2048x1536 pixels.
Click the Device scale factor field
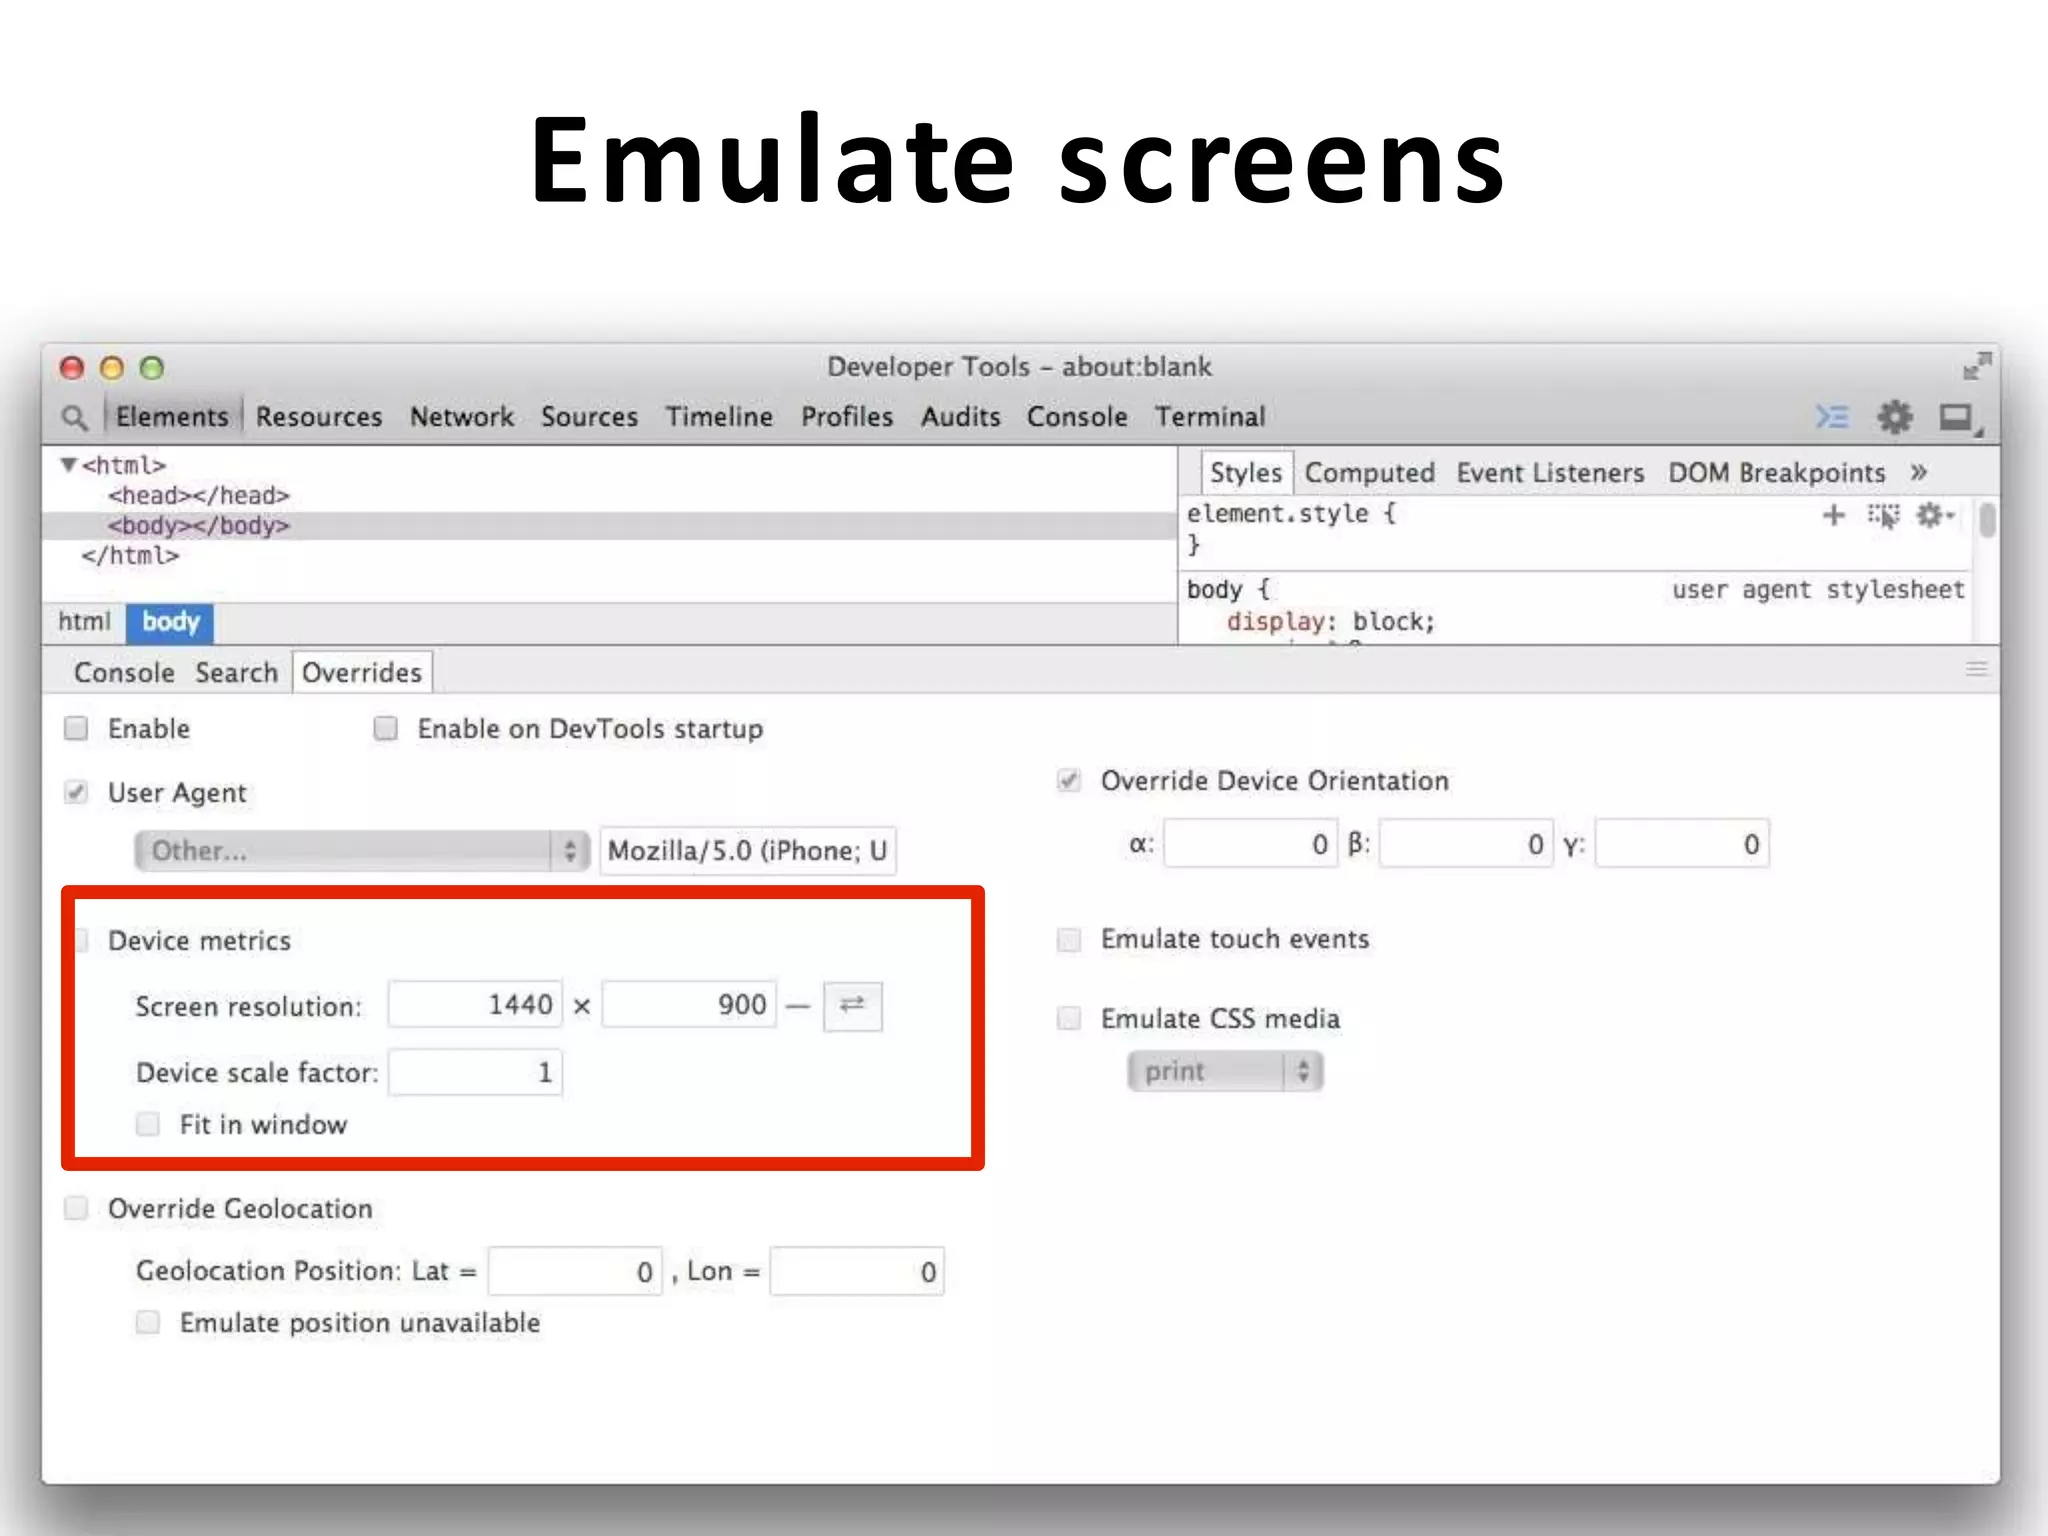[475, 1072]
